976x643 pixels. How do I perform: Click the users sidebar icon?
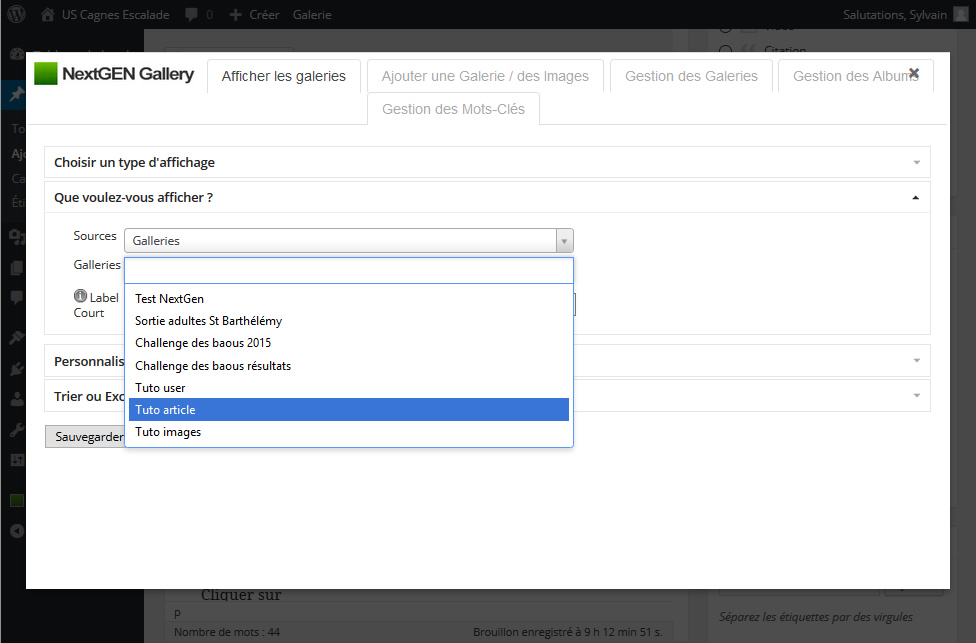point(17,399)
